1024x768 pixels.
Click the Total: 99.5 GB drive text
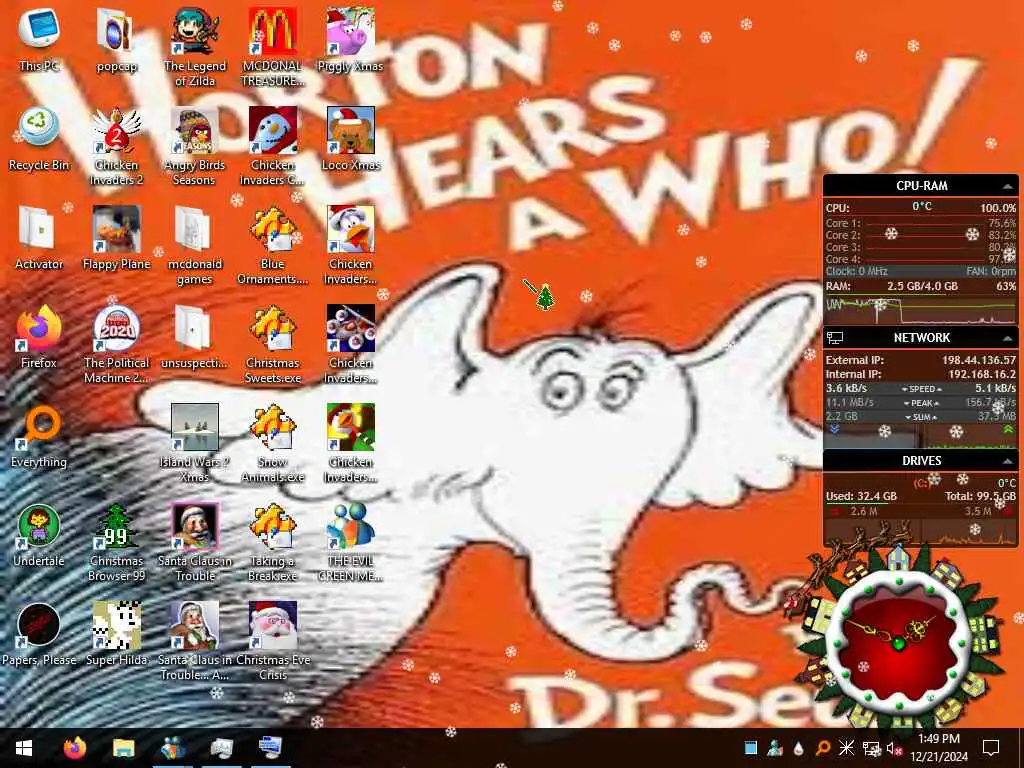tap(980, 496)
